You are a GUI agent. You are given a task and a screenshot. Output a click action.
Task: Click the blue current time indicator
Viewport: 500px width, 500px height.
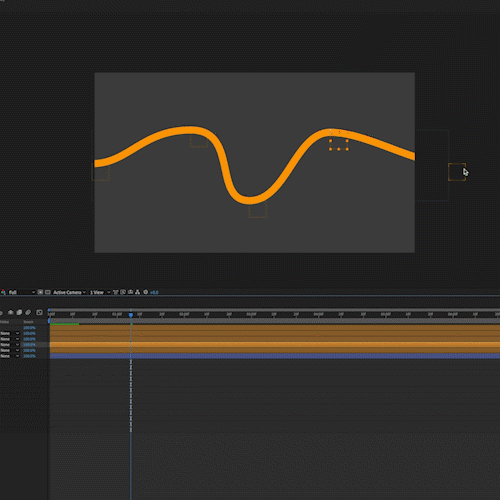click(131, 315)
